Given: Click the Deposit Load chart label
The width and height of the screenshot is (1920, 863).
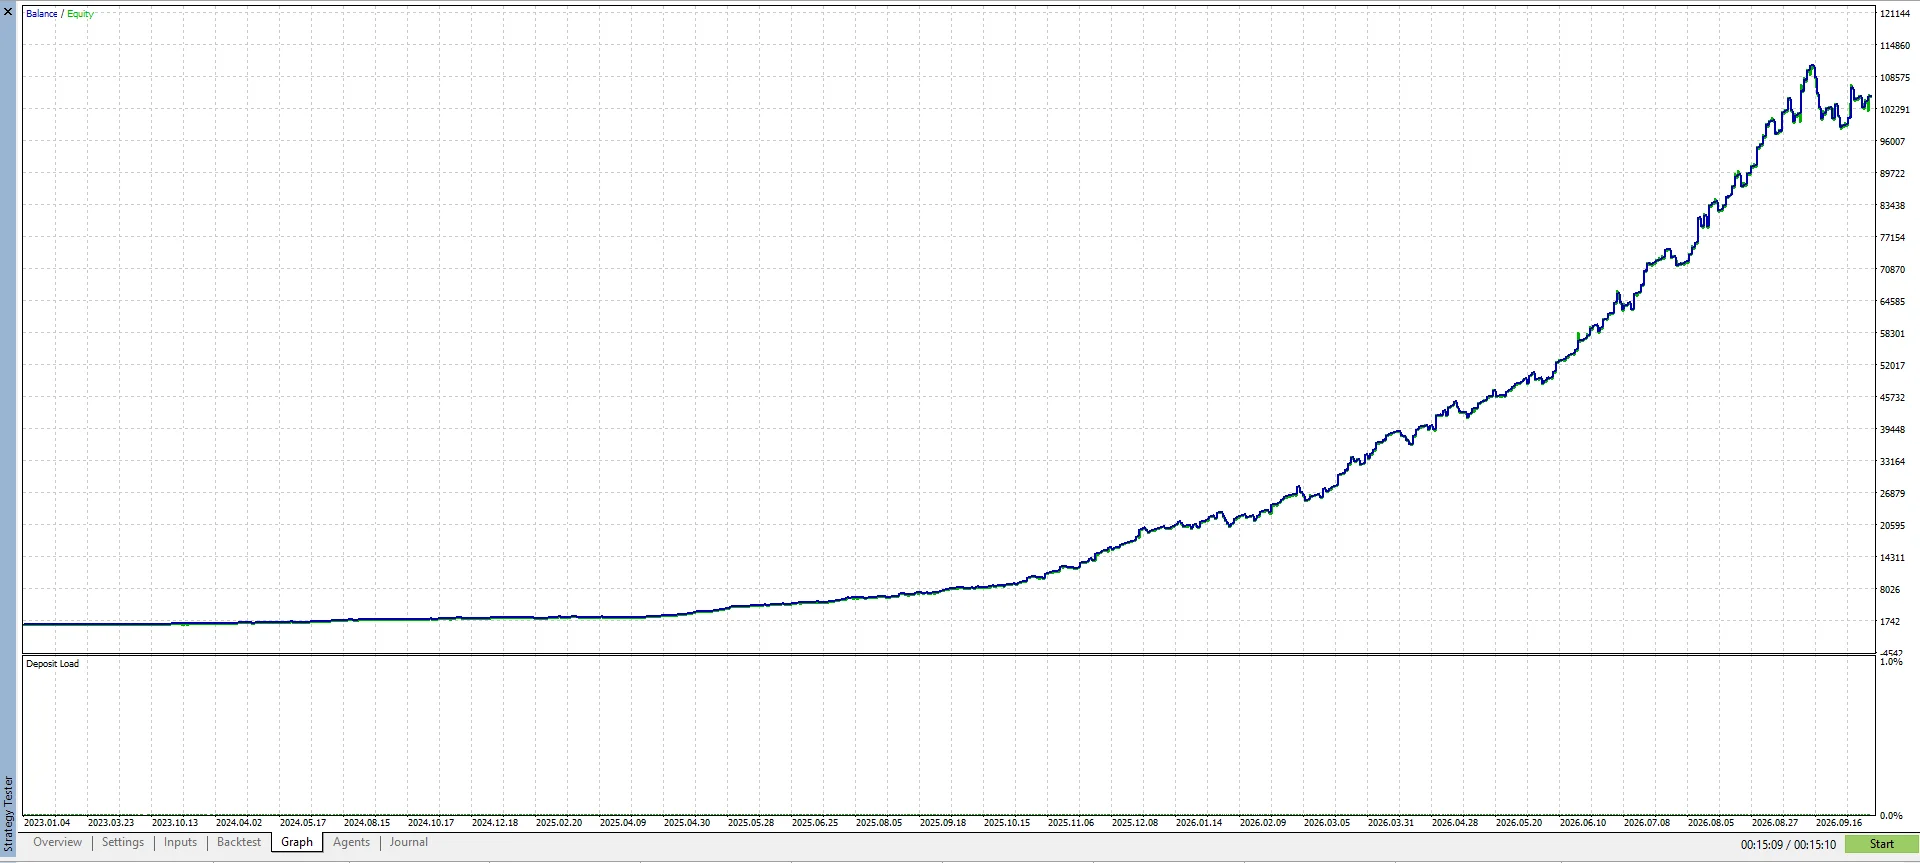Looking at the screenshot, I should click(x=52, y=664).
